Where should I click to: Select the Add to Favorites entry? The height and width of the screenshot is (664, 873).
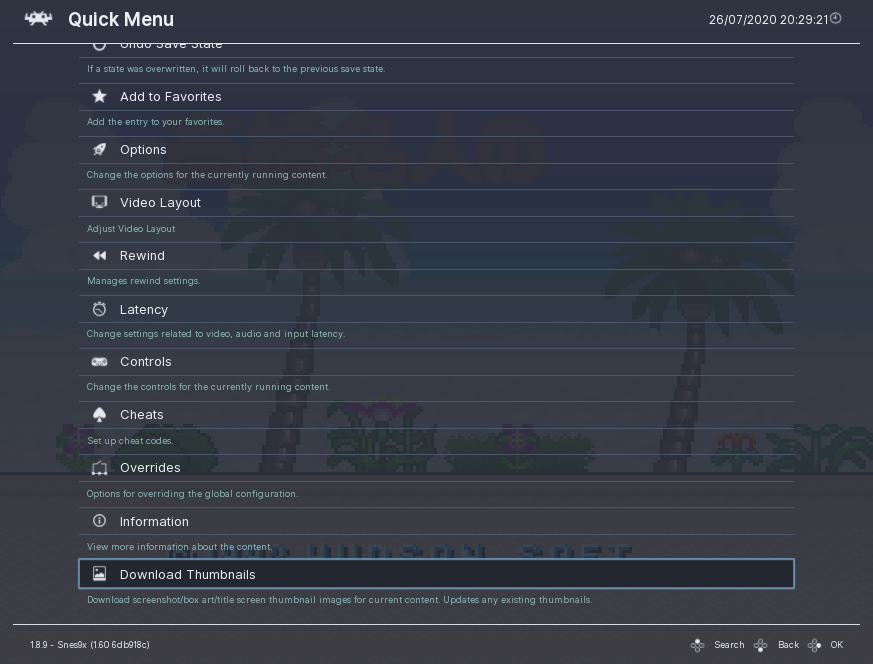point(436,97)
